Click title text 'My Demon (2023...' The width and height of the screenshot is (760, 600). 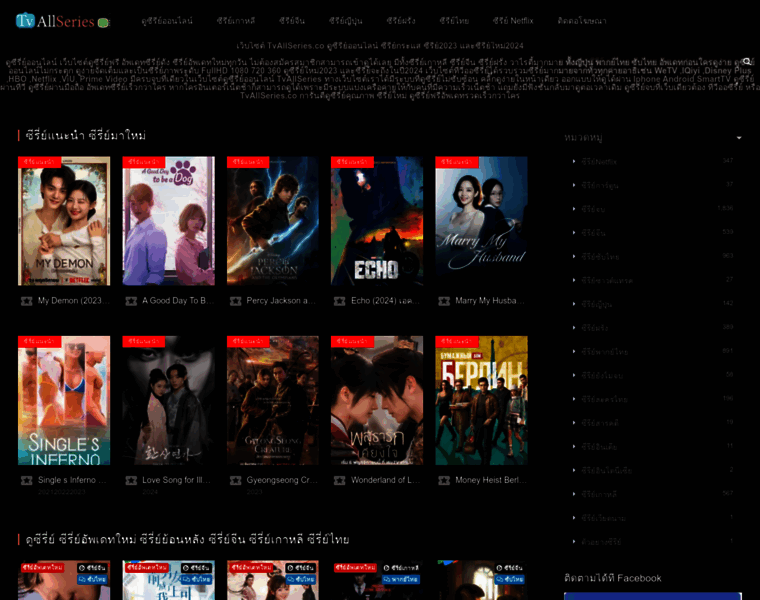coord(74,301)
